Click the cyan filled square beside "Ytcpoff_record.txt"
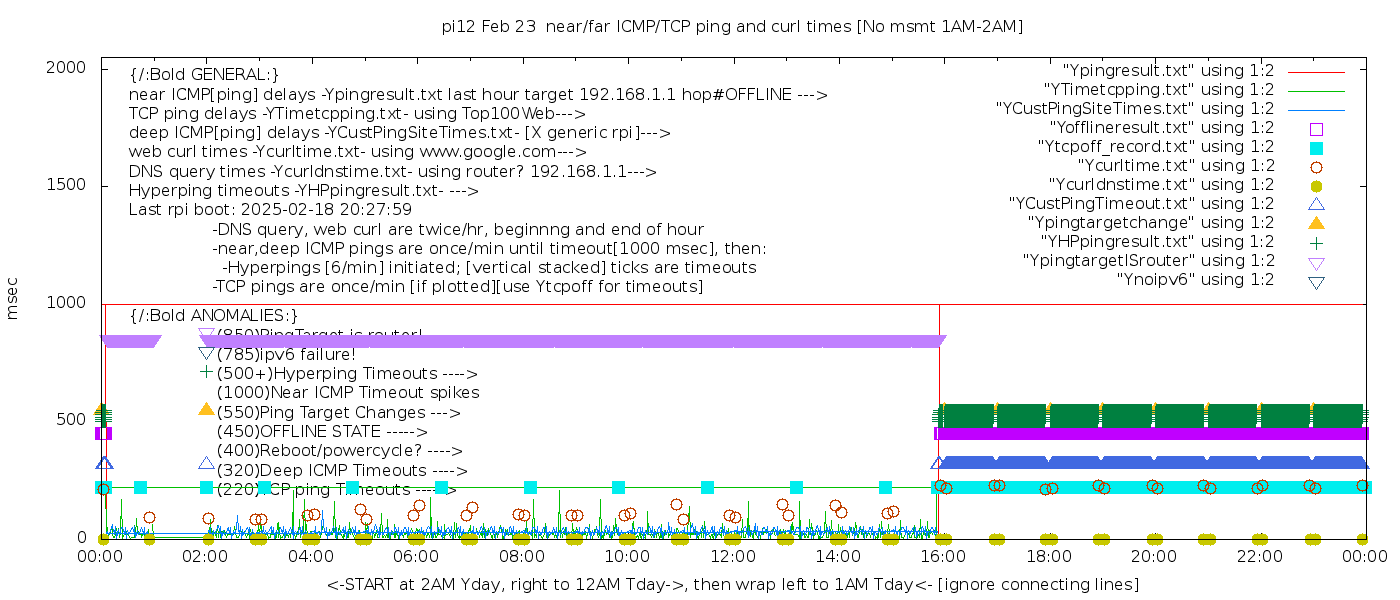Screen dimensions: 1400x600 1316,147
